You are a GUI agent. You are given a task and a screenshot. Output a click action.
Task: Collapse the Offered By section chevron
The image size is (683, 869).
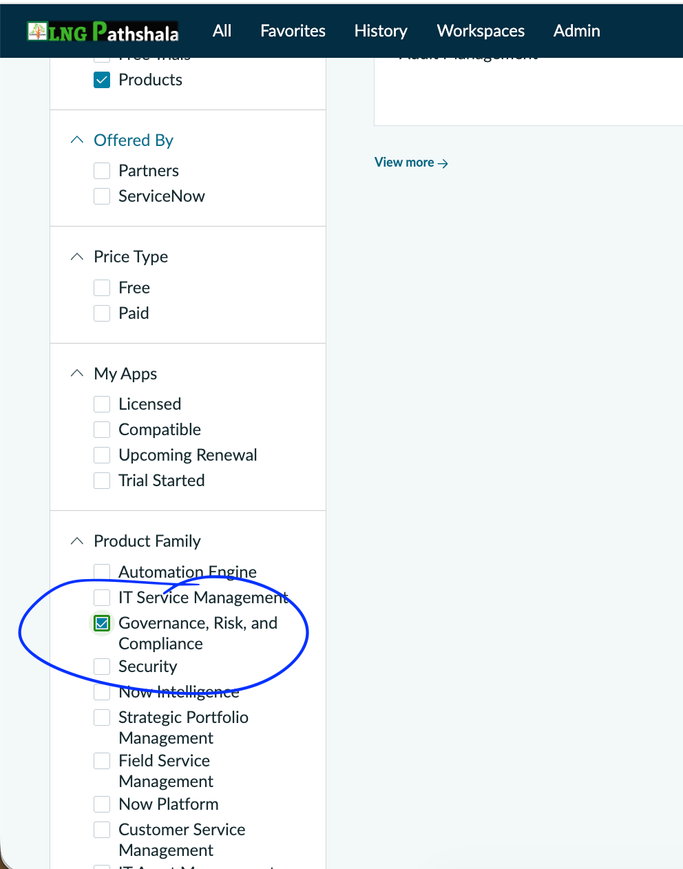pyautogui.click(x=77, y=140)
